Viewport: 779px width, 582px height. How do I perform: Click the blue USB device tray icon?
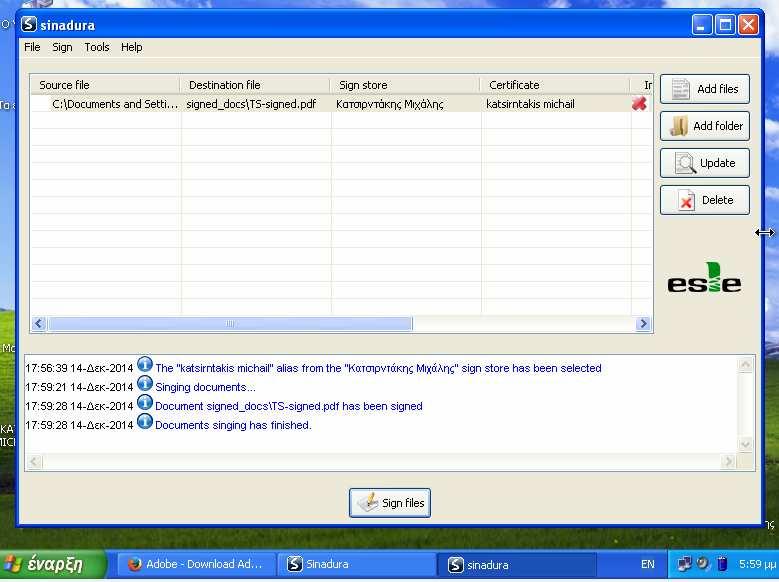[722, 564]
